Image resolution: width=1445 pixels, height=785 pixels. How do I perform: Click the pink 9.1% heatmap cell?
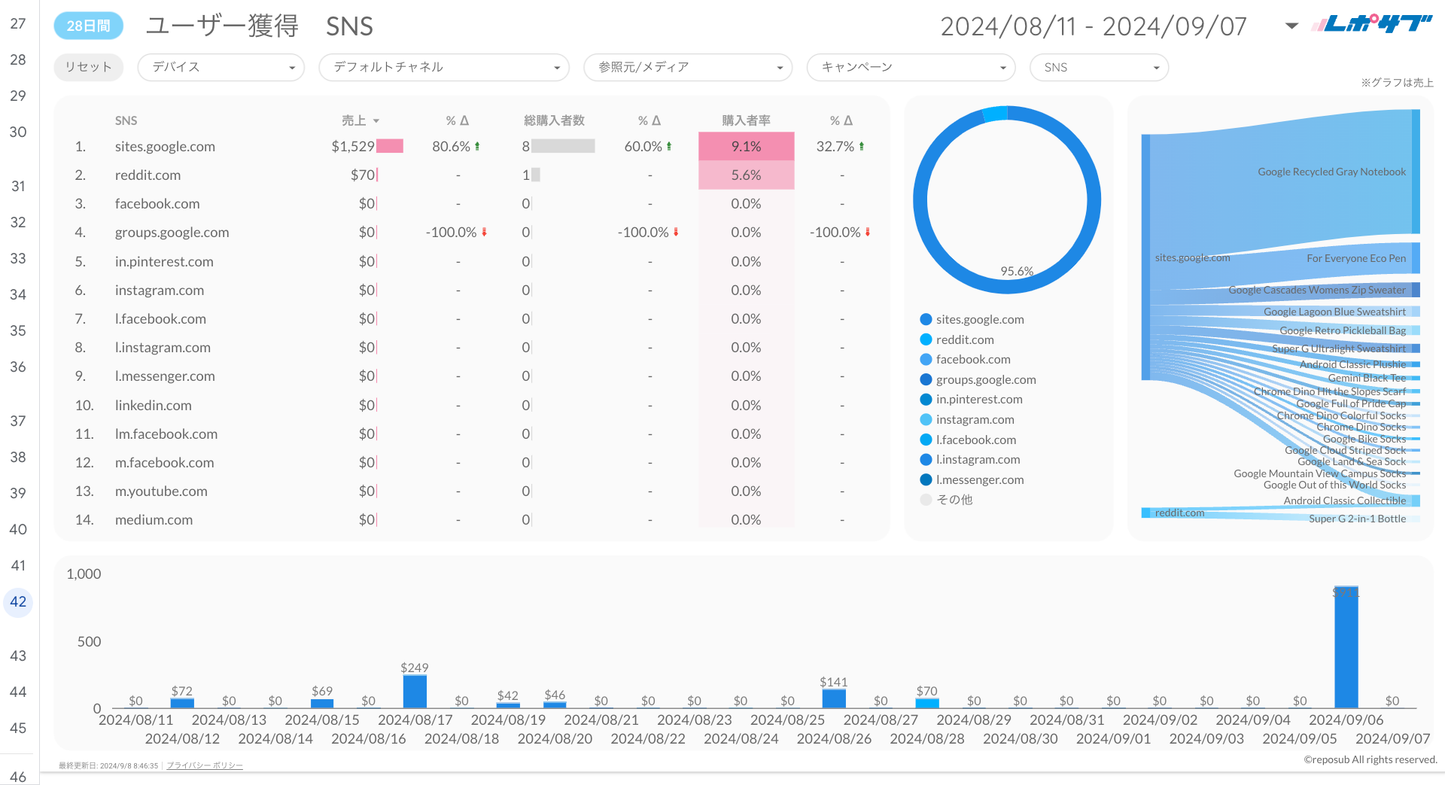746,147
